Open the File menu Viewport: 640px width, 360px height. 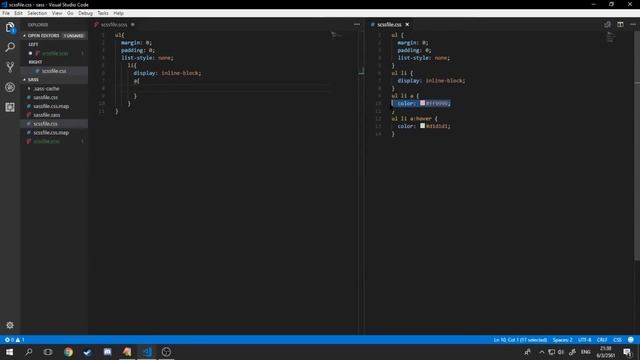6,13
